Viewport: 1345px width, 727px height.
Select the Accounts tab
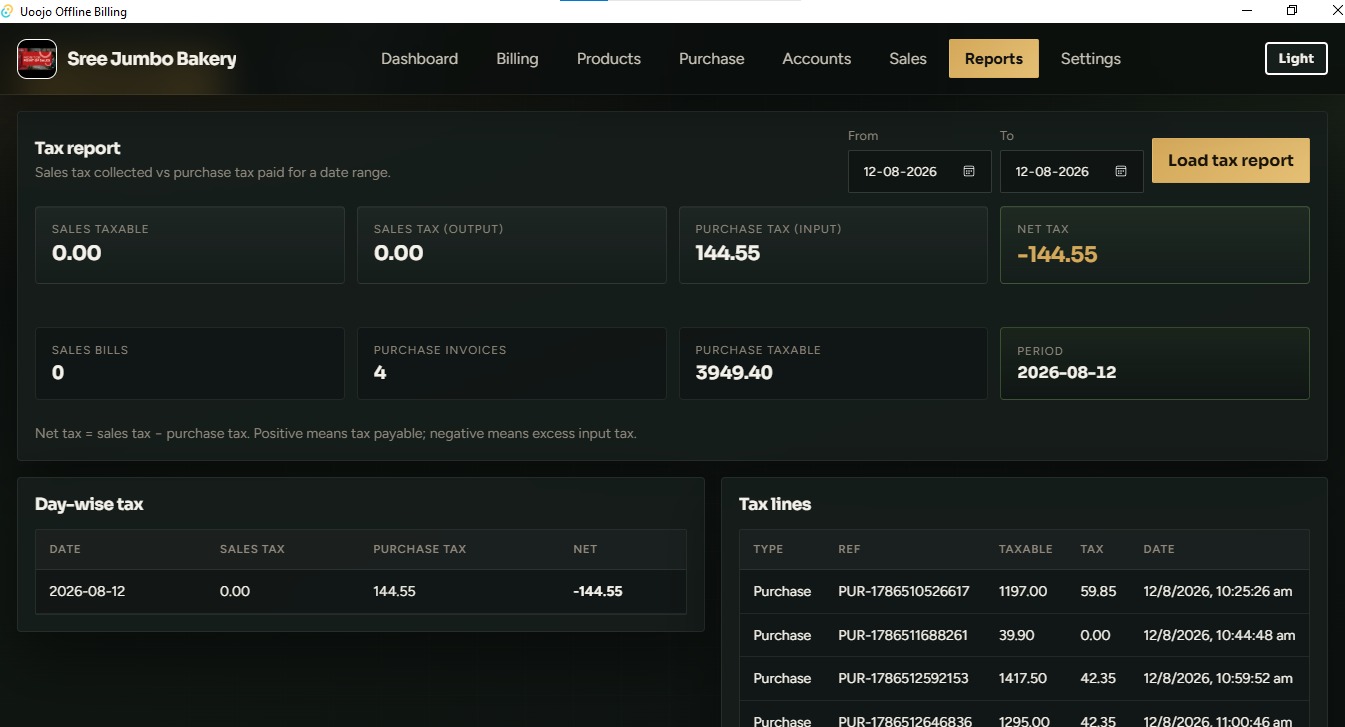pos(816,59)
